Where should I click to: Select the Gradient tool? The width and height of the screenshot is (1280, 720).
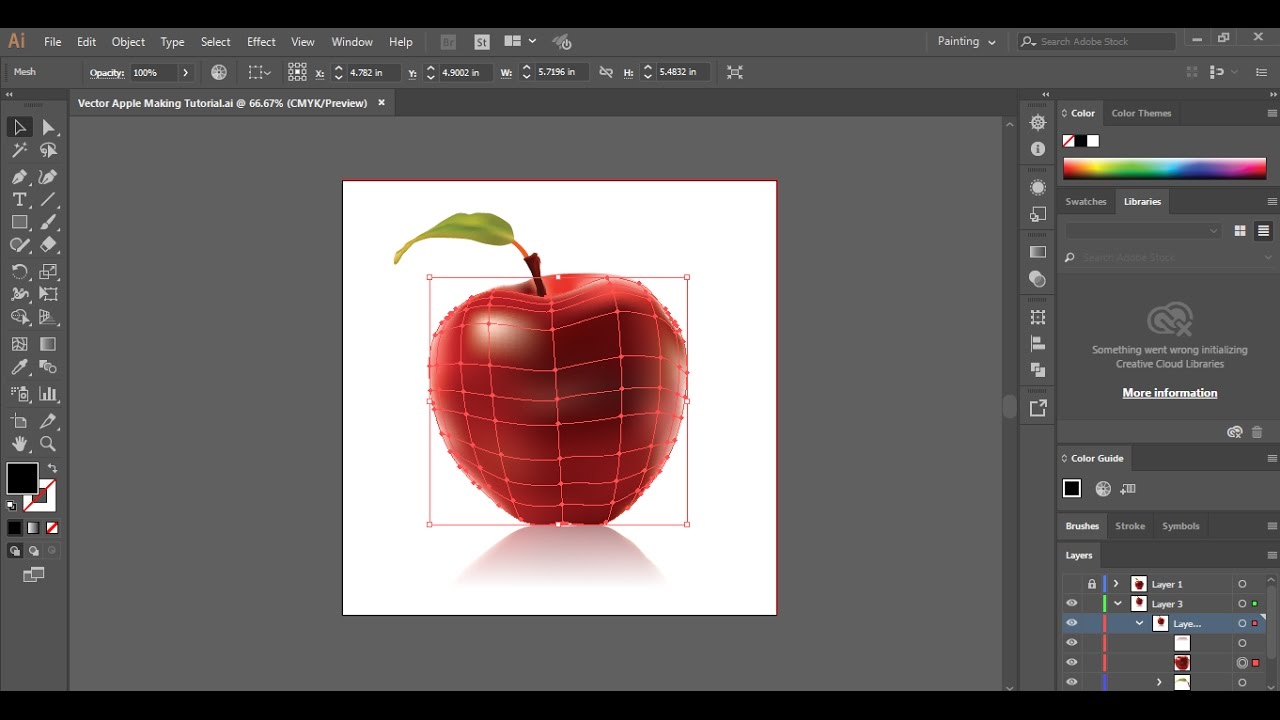coord(49,344)
